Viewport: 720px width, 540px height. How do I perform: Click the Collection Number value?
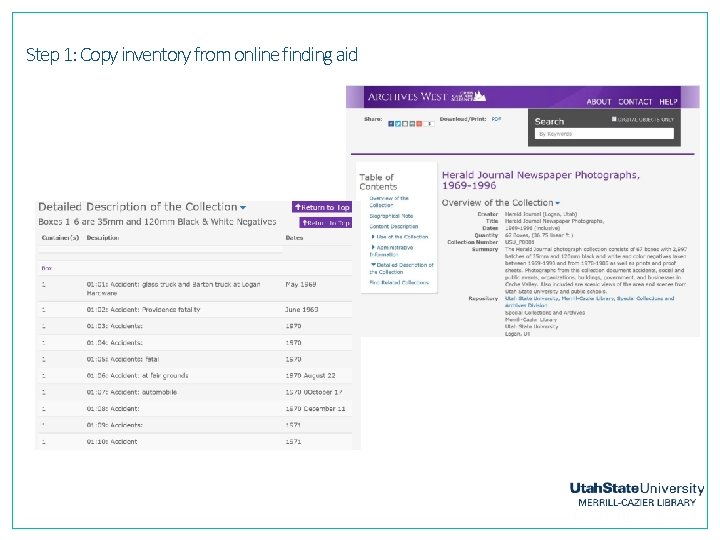click(x=520, y=242)
